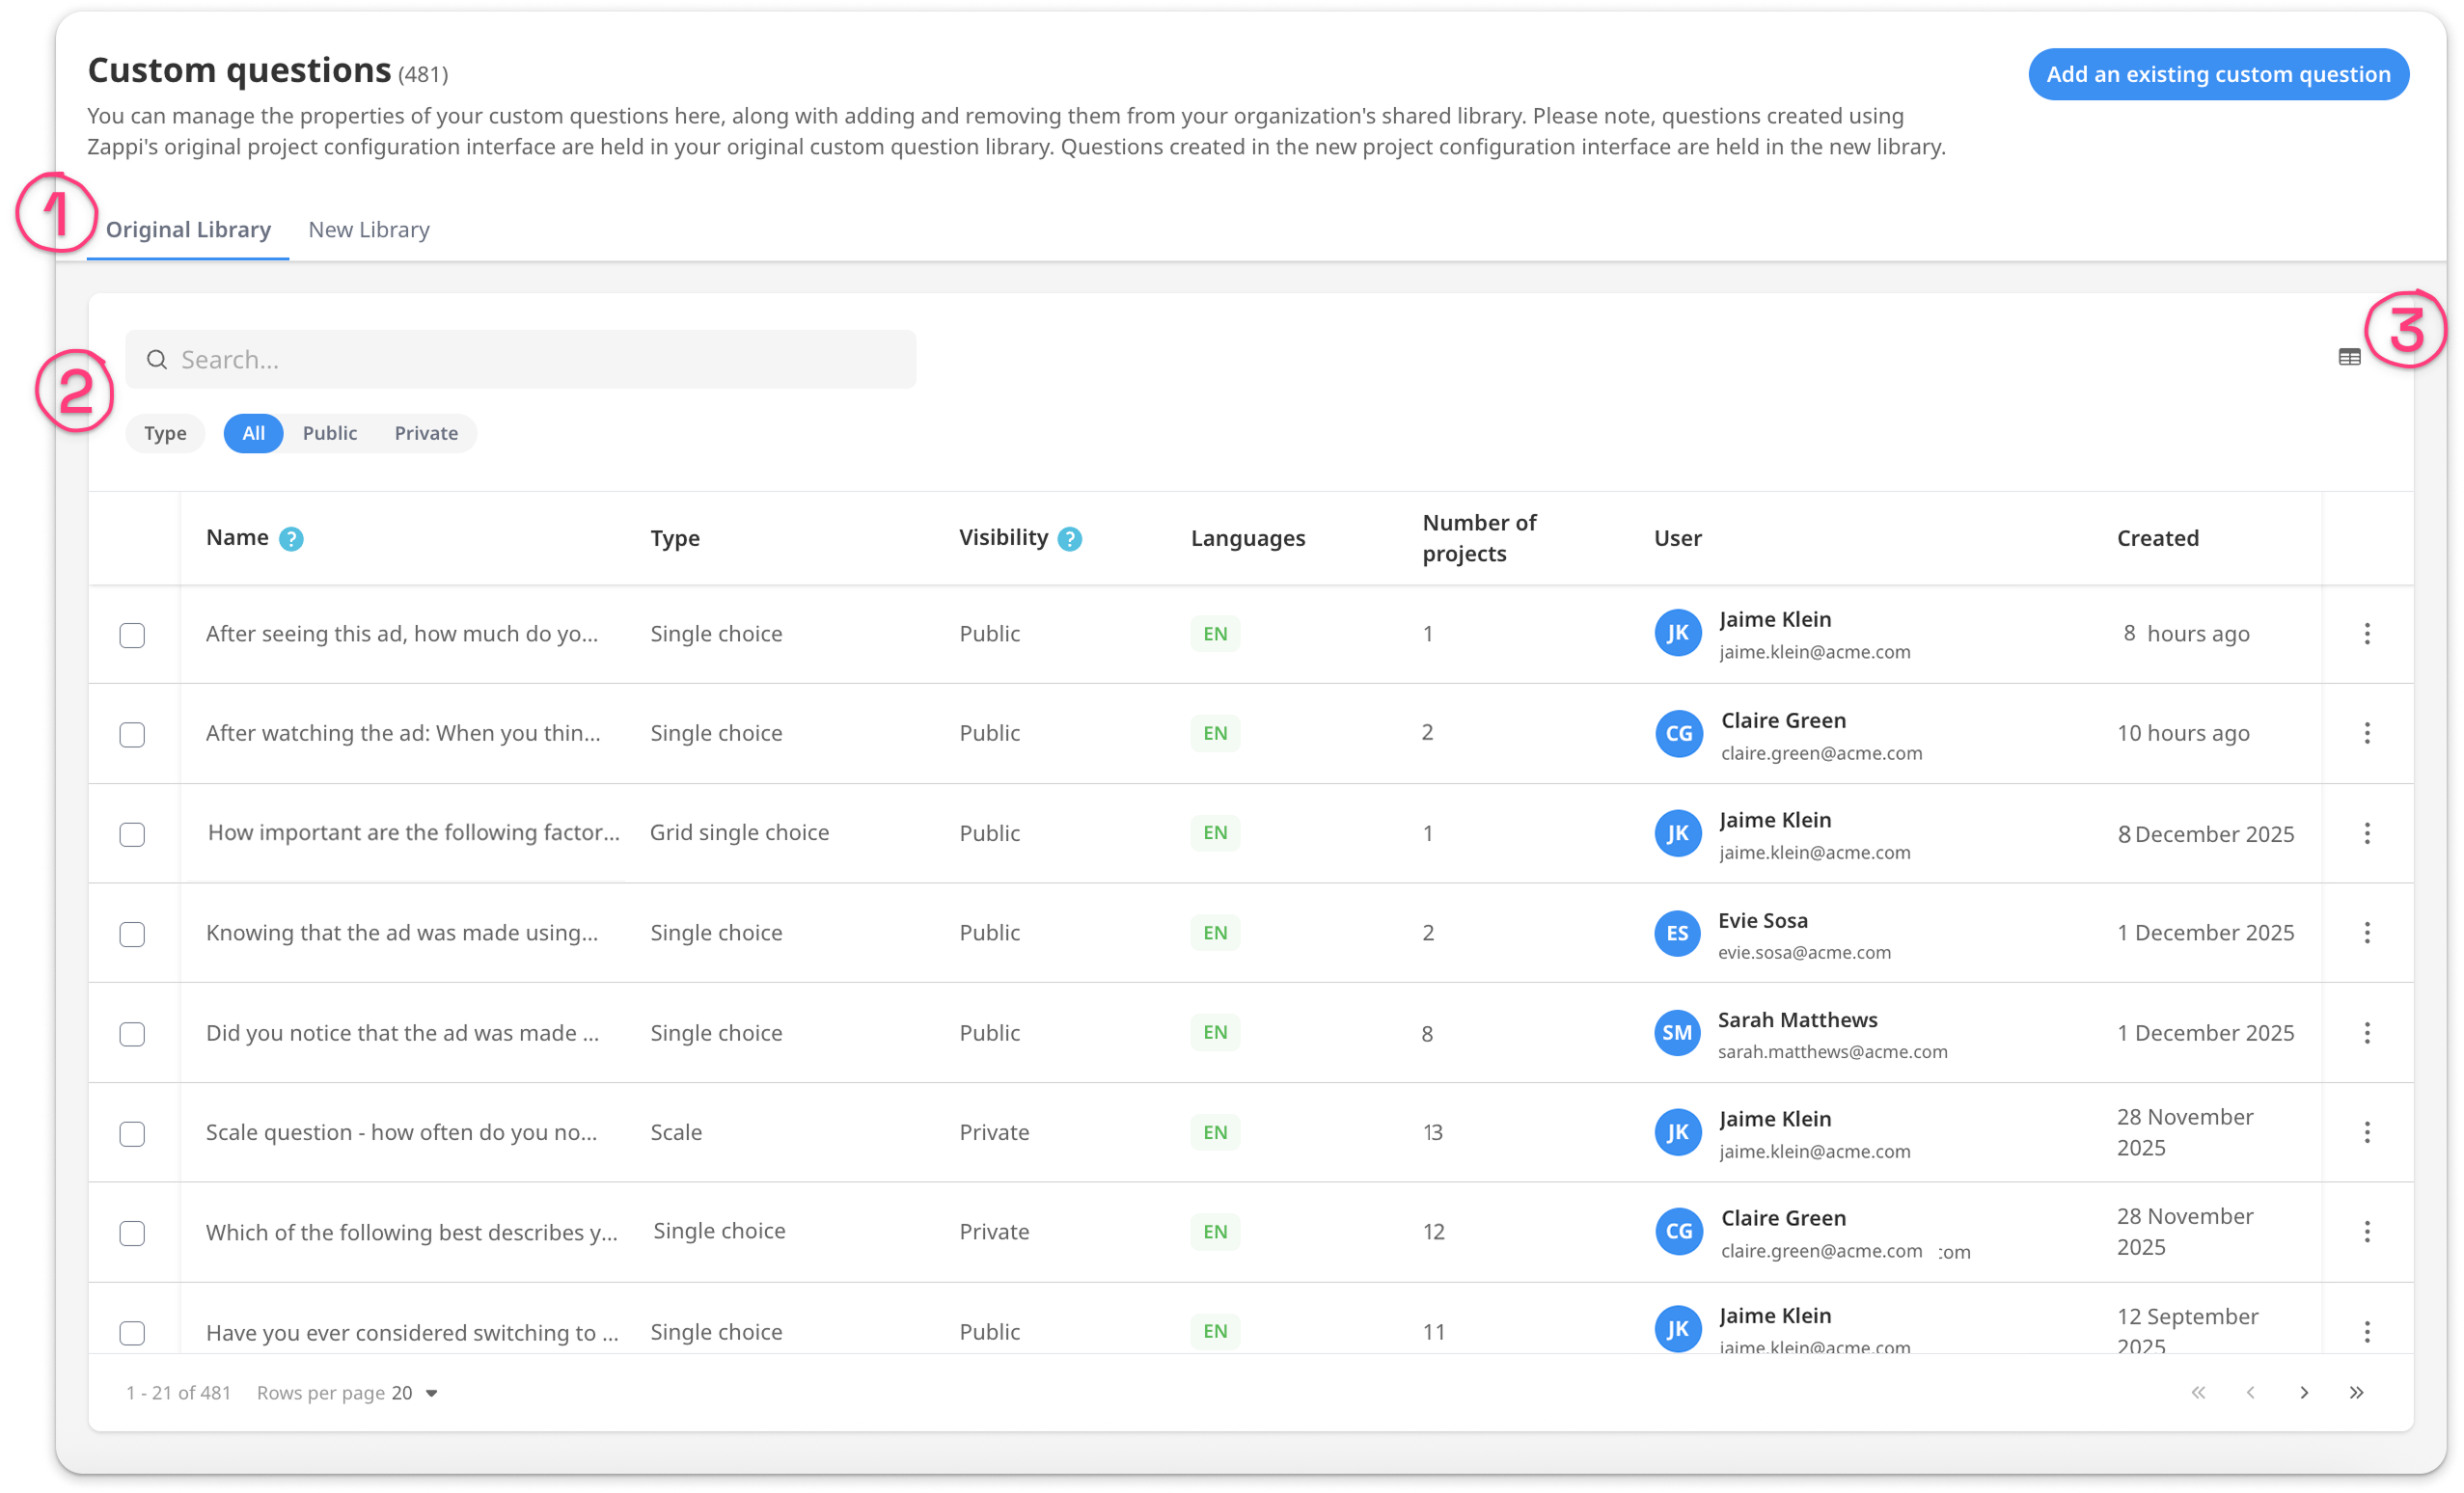Viewport: 2464px width, 1493px height.
Task: Tick checkbox for 'Scale question' row
Action: [x=132, y=1133]
